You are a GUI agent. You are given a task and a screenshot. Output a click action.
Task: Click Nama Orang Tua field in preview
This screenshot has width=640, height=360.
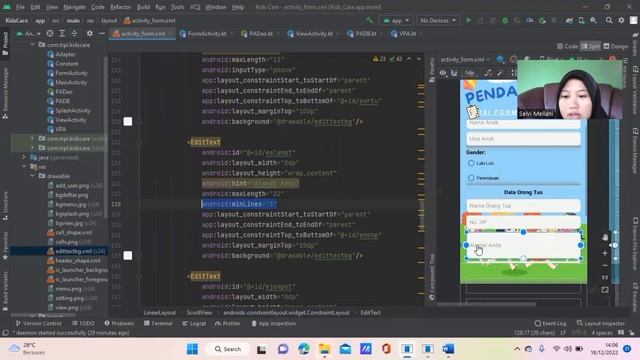[x=523, y=205]
